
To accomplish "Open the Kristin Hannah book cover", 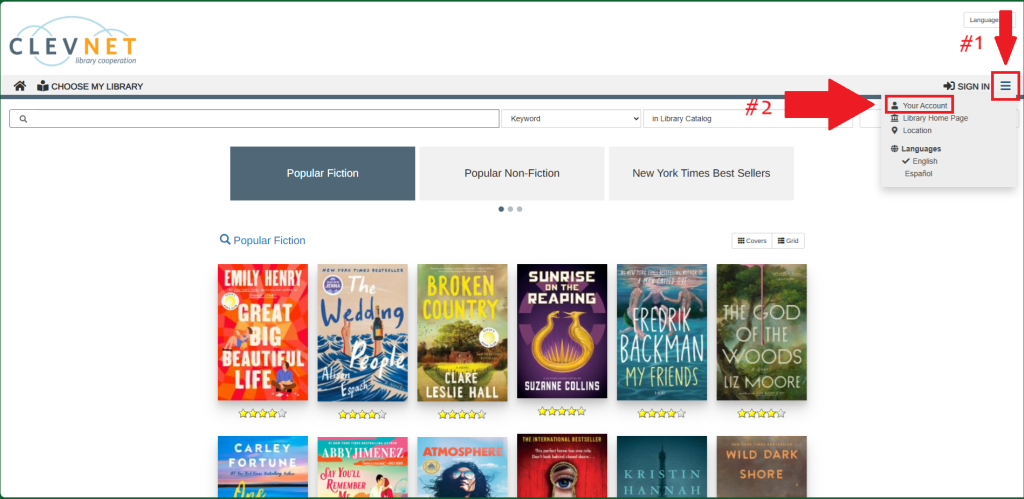I will click(662, 467).
